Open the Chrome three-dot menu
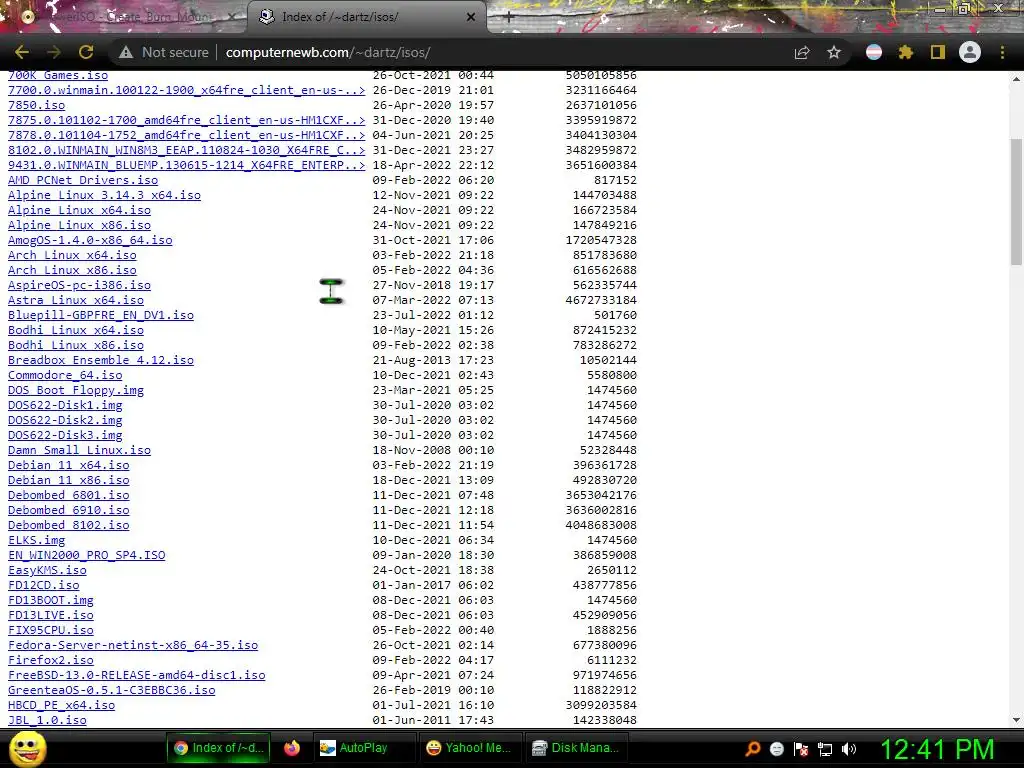The image size is (1024, 768). 1002,52
